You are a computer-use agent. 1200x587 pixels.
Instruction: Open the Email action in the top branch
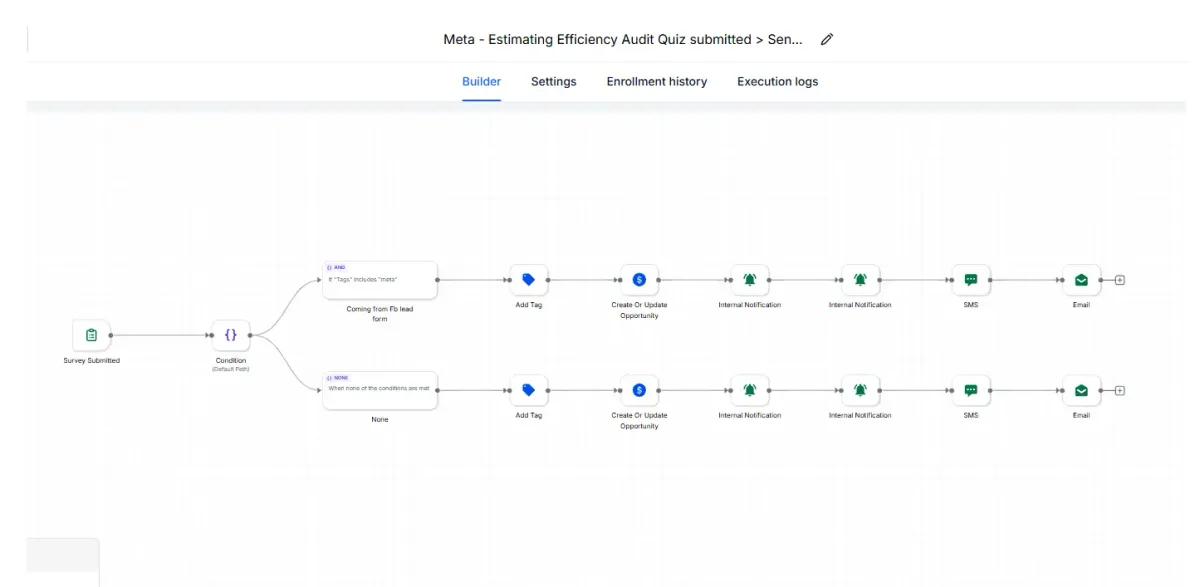(1081, 280)
